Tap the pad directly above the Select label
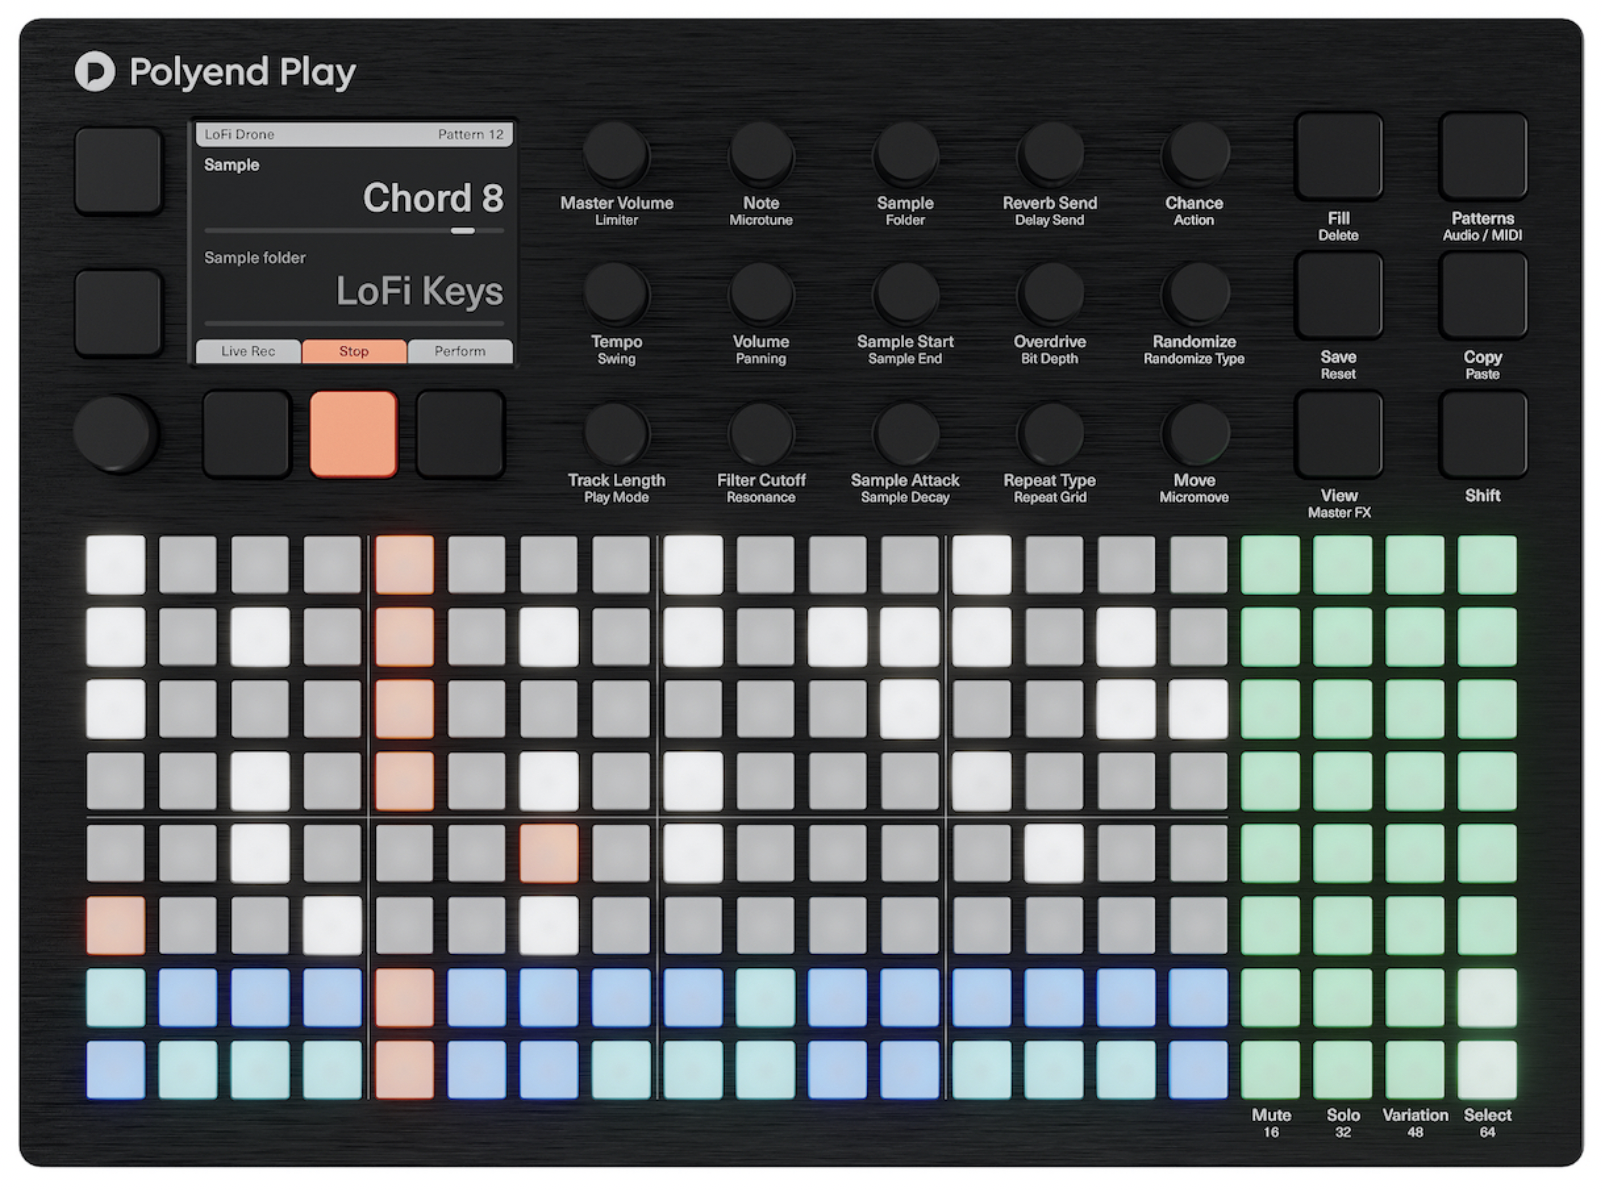 tap(1487, 1070)
